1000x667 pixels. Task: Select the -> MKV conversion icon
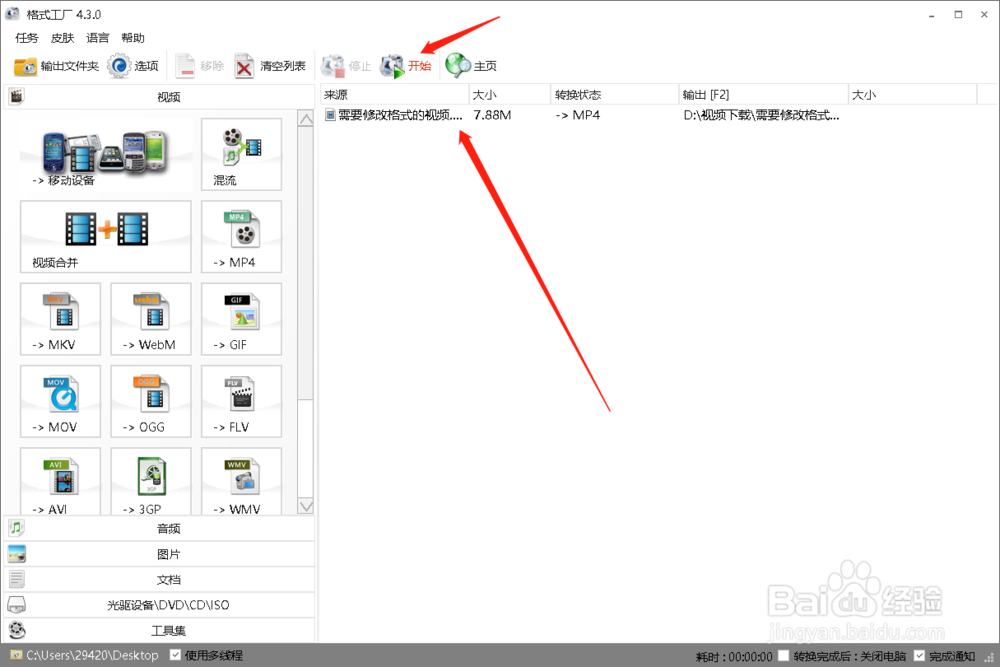point(61,319)
